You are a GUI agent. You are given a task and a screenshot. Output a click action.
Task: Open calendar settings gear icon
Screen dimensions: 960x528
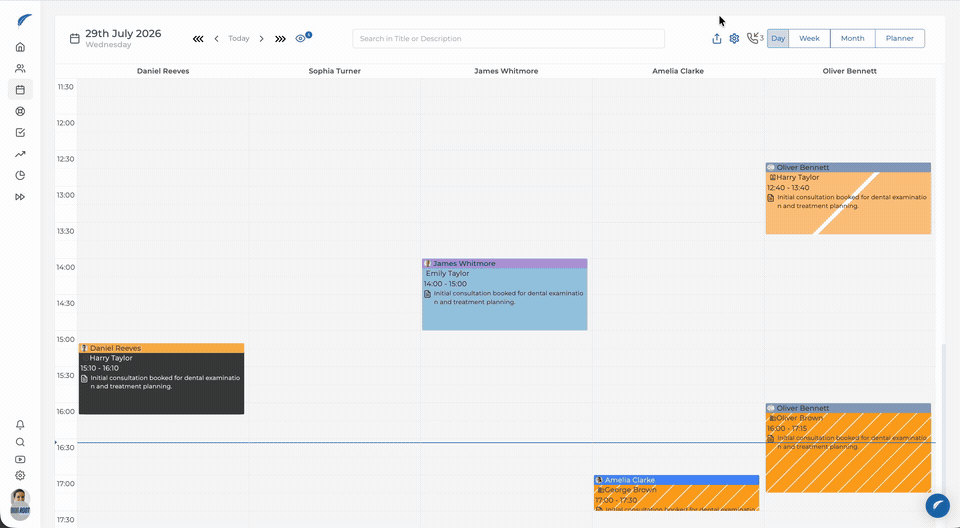tap(734, 39)
